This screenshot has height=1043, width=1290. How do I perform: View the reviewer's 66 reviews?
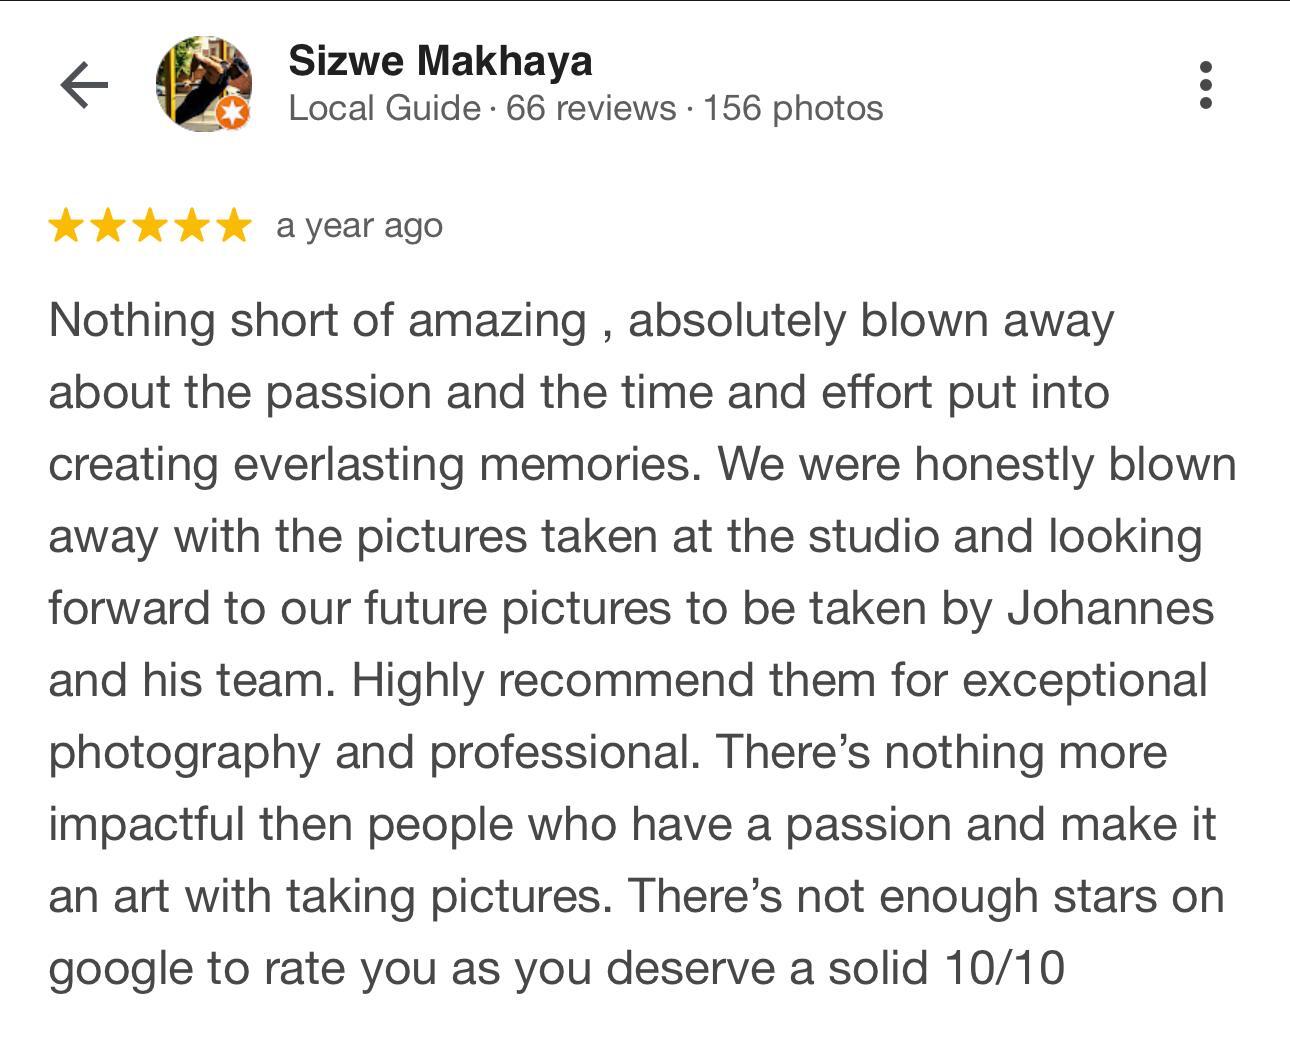(x=591, y=108)
